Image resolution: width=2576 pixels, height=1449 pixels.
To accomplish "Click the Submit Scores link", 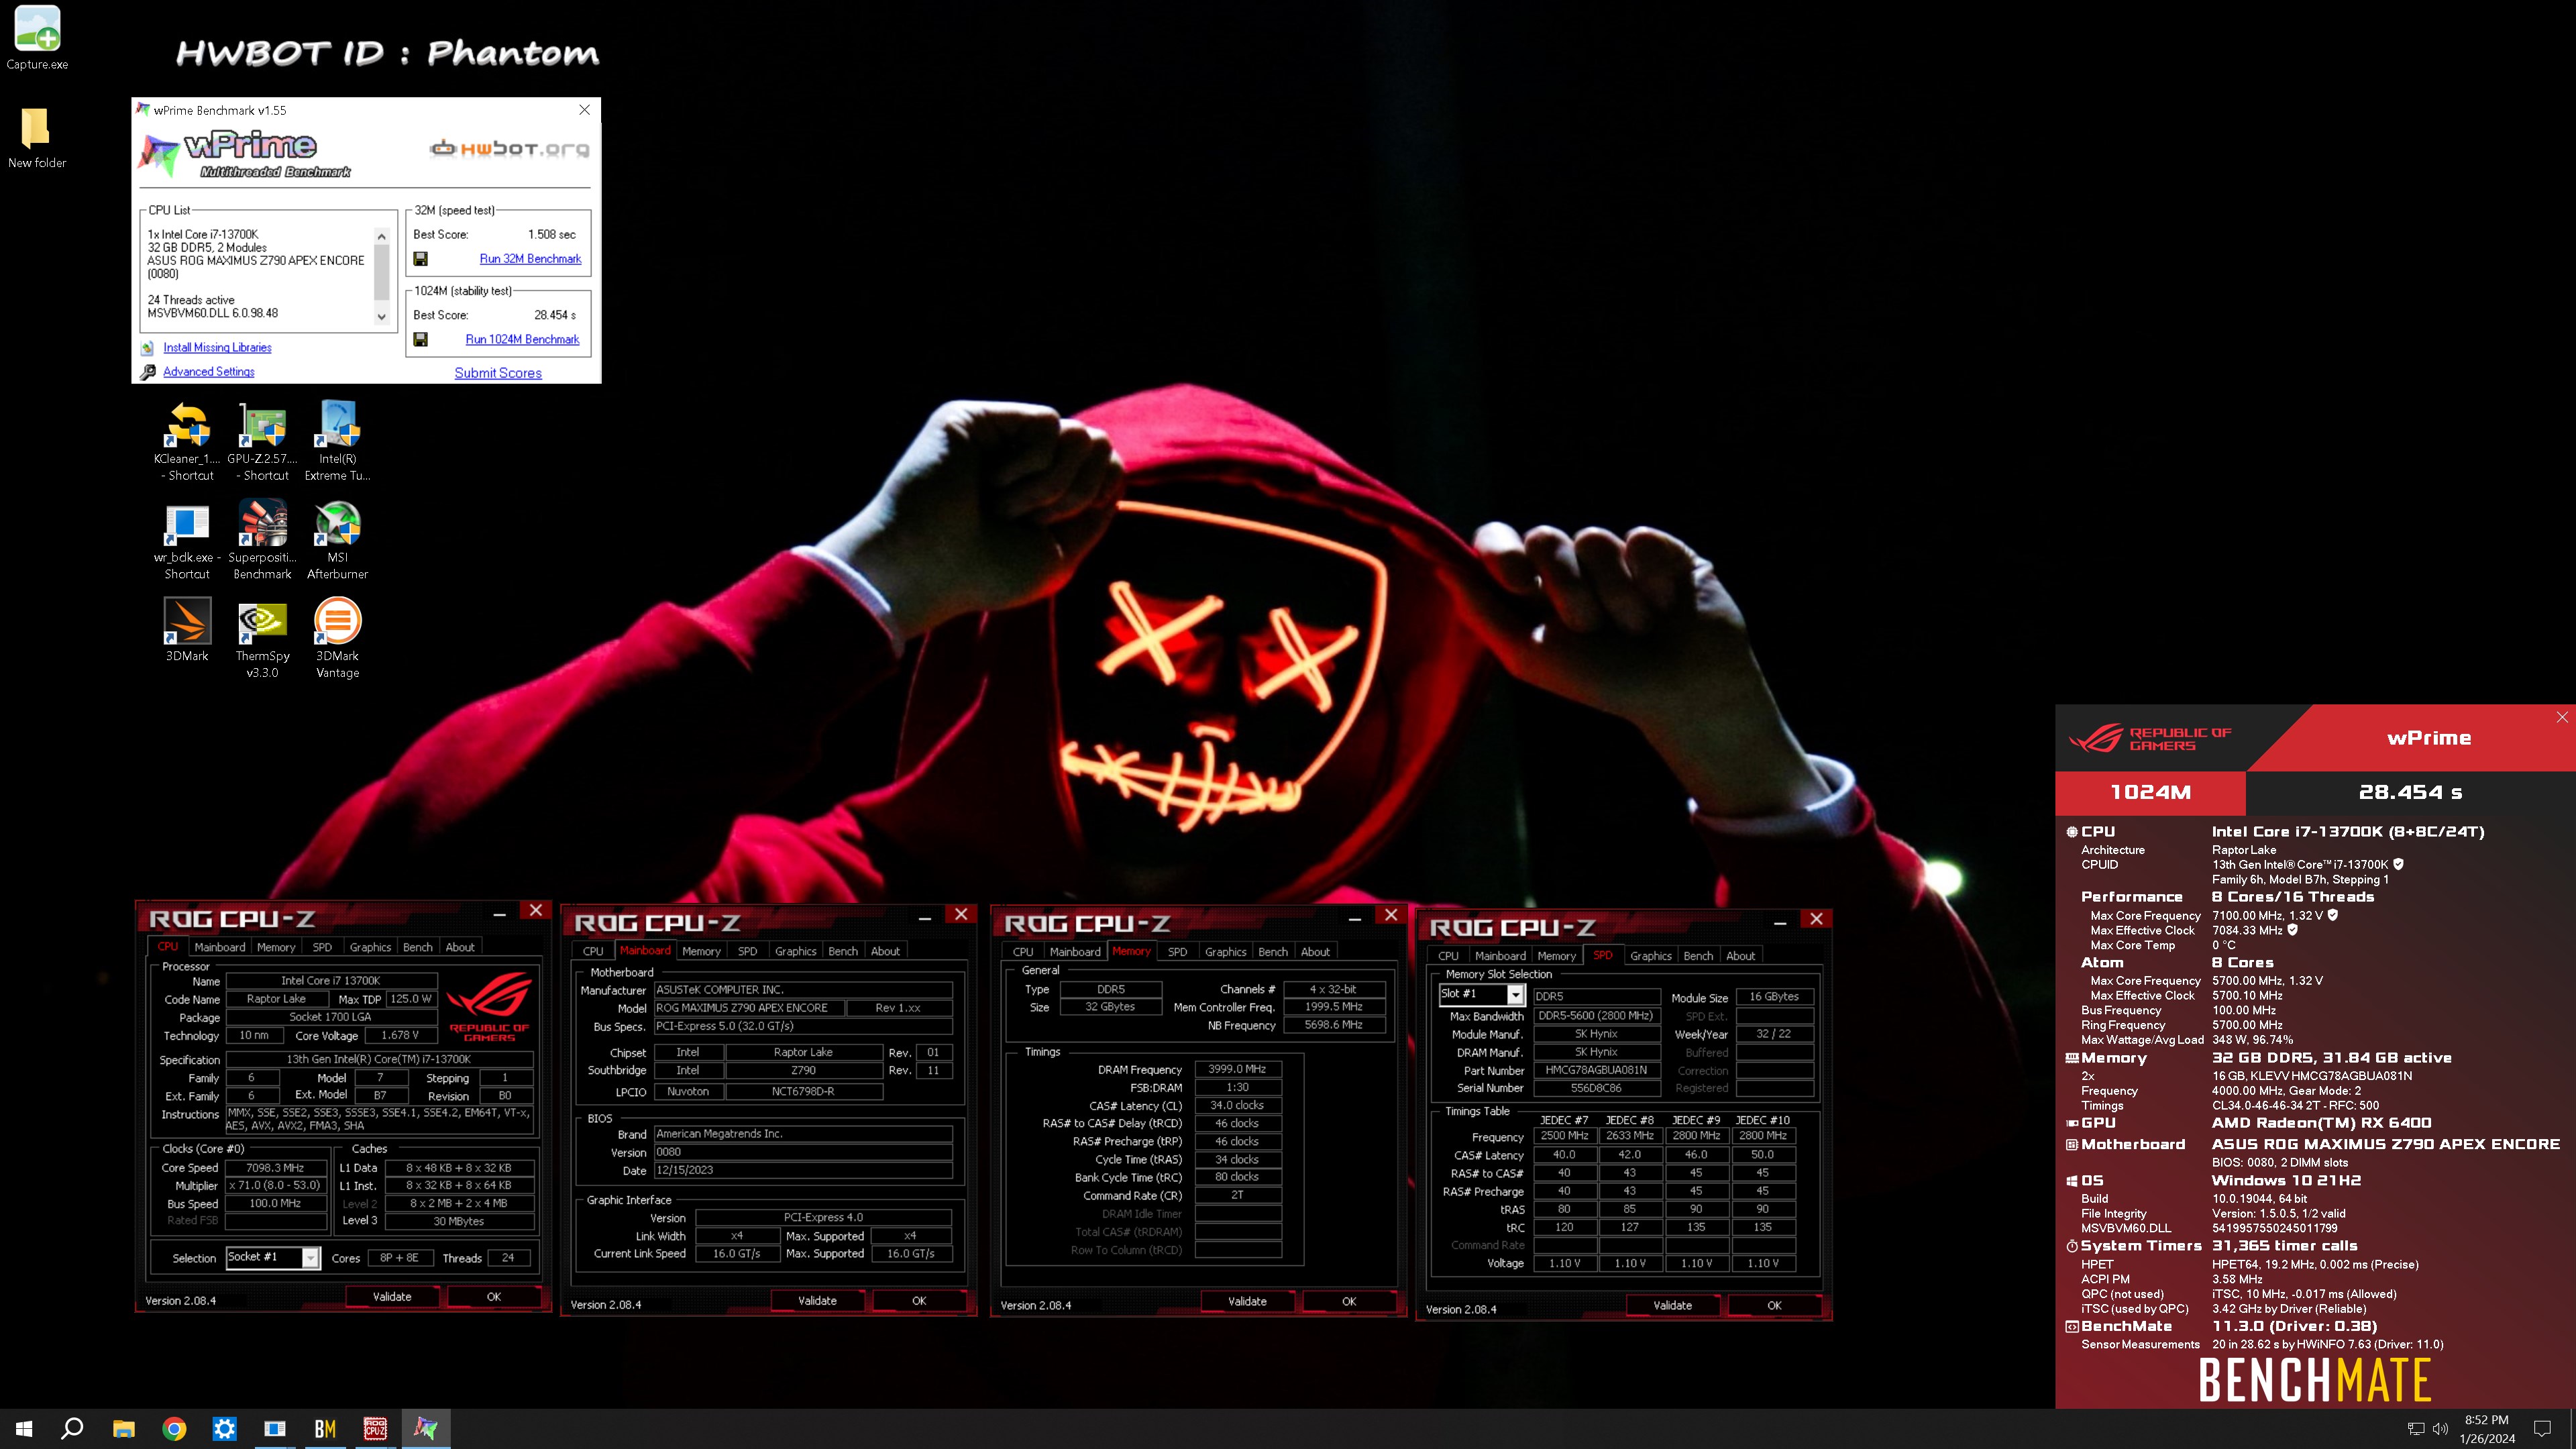I will click(x=498, y=373).
